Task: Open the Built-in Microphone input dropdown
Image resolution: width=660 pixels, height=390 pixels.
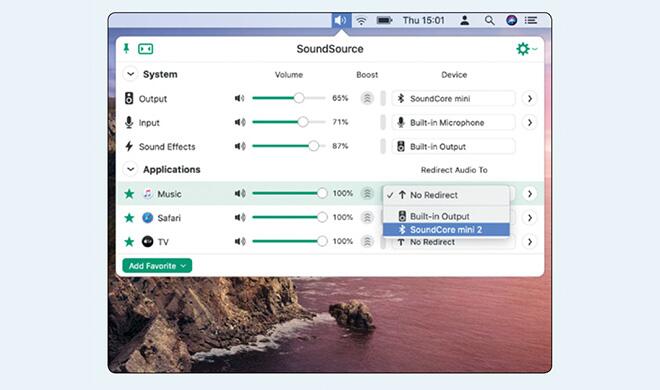Action: 453,122
